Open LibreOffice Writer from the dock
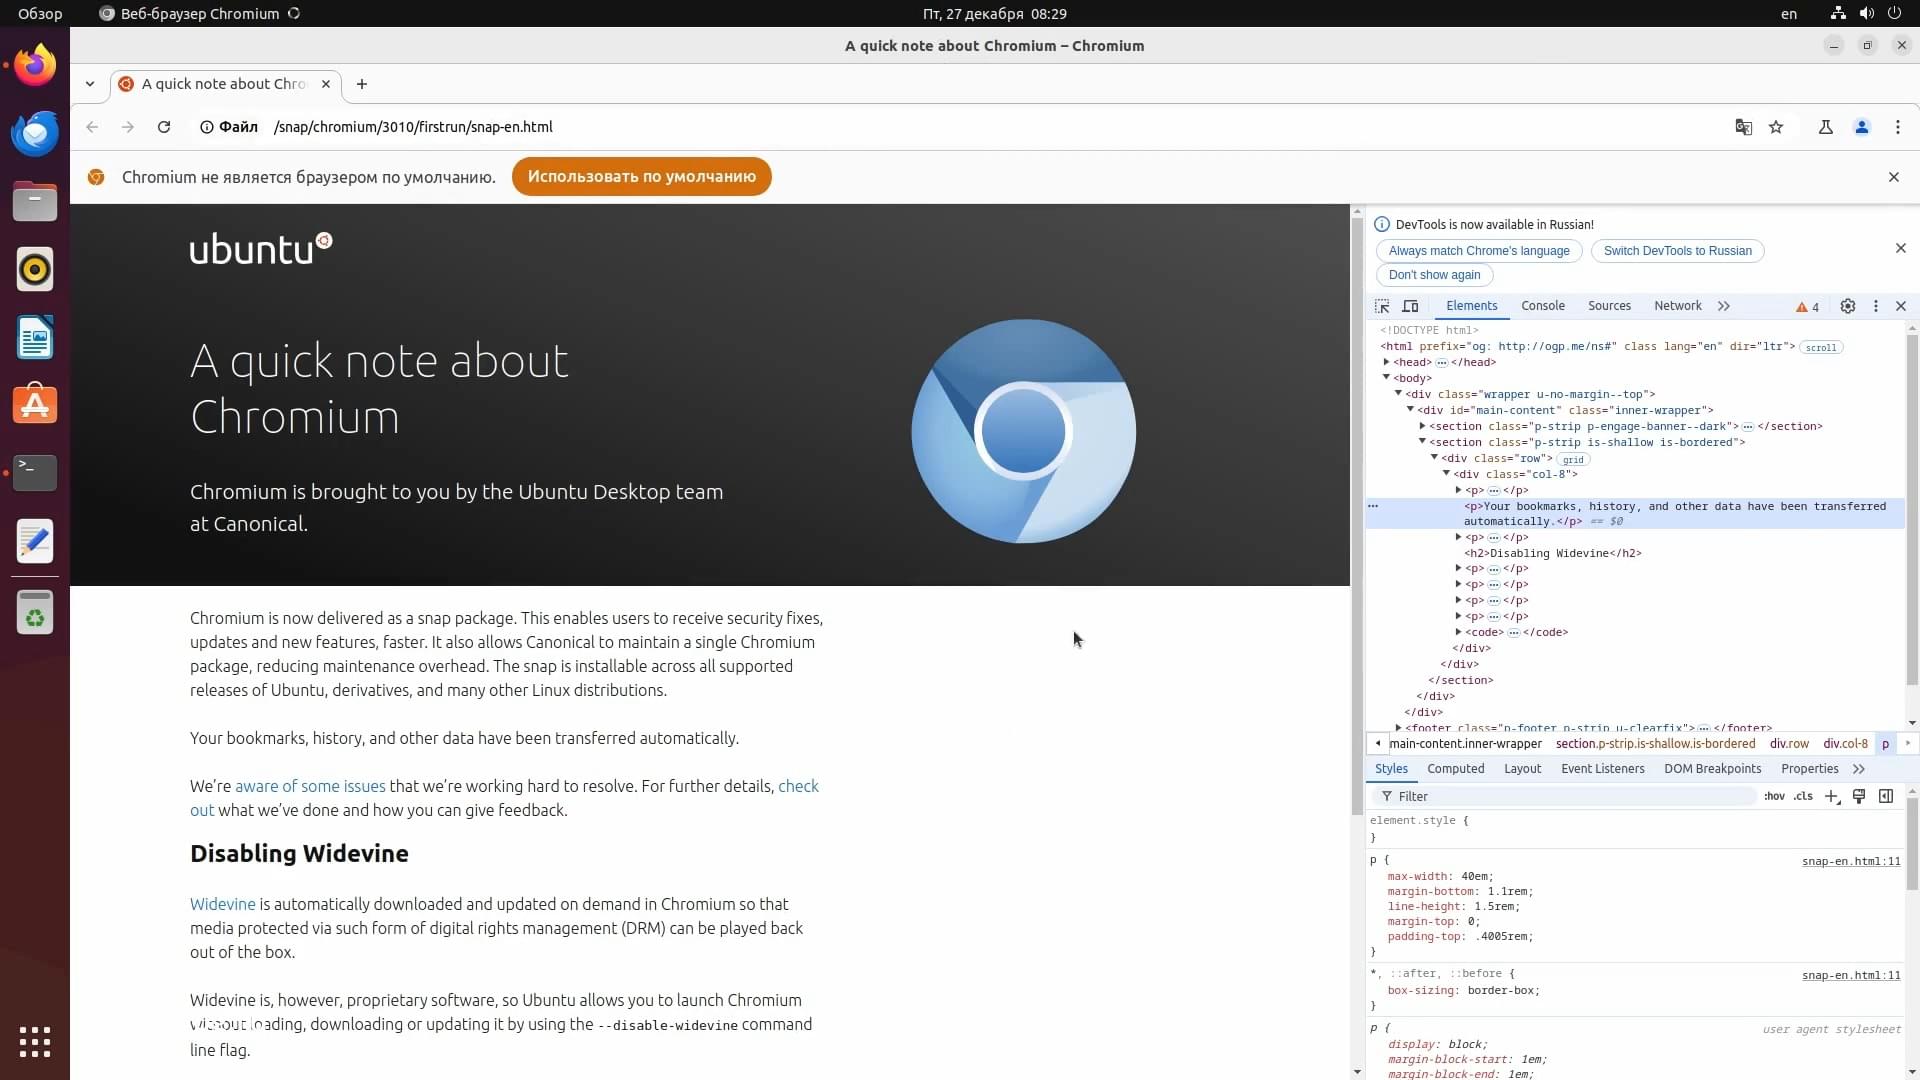 35,337
